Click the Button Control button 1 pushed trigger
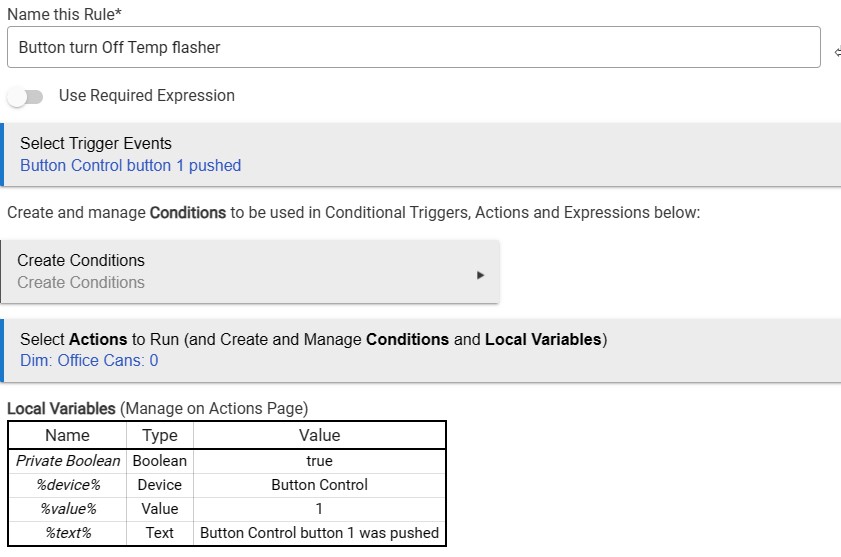The width and height of the screenshot is (841, 557). click(x=130, y=165)
